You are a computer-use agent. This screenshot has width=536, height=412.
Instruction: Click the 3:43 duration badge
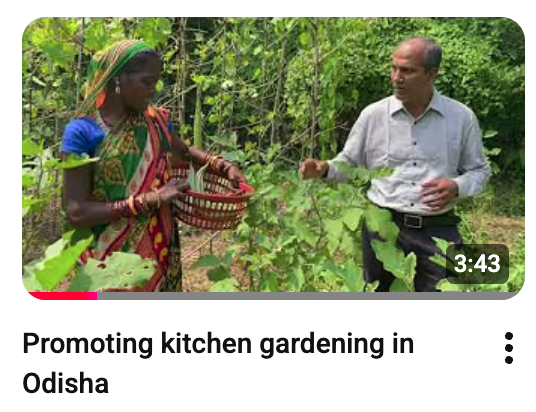click(x=477, y=264)
